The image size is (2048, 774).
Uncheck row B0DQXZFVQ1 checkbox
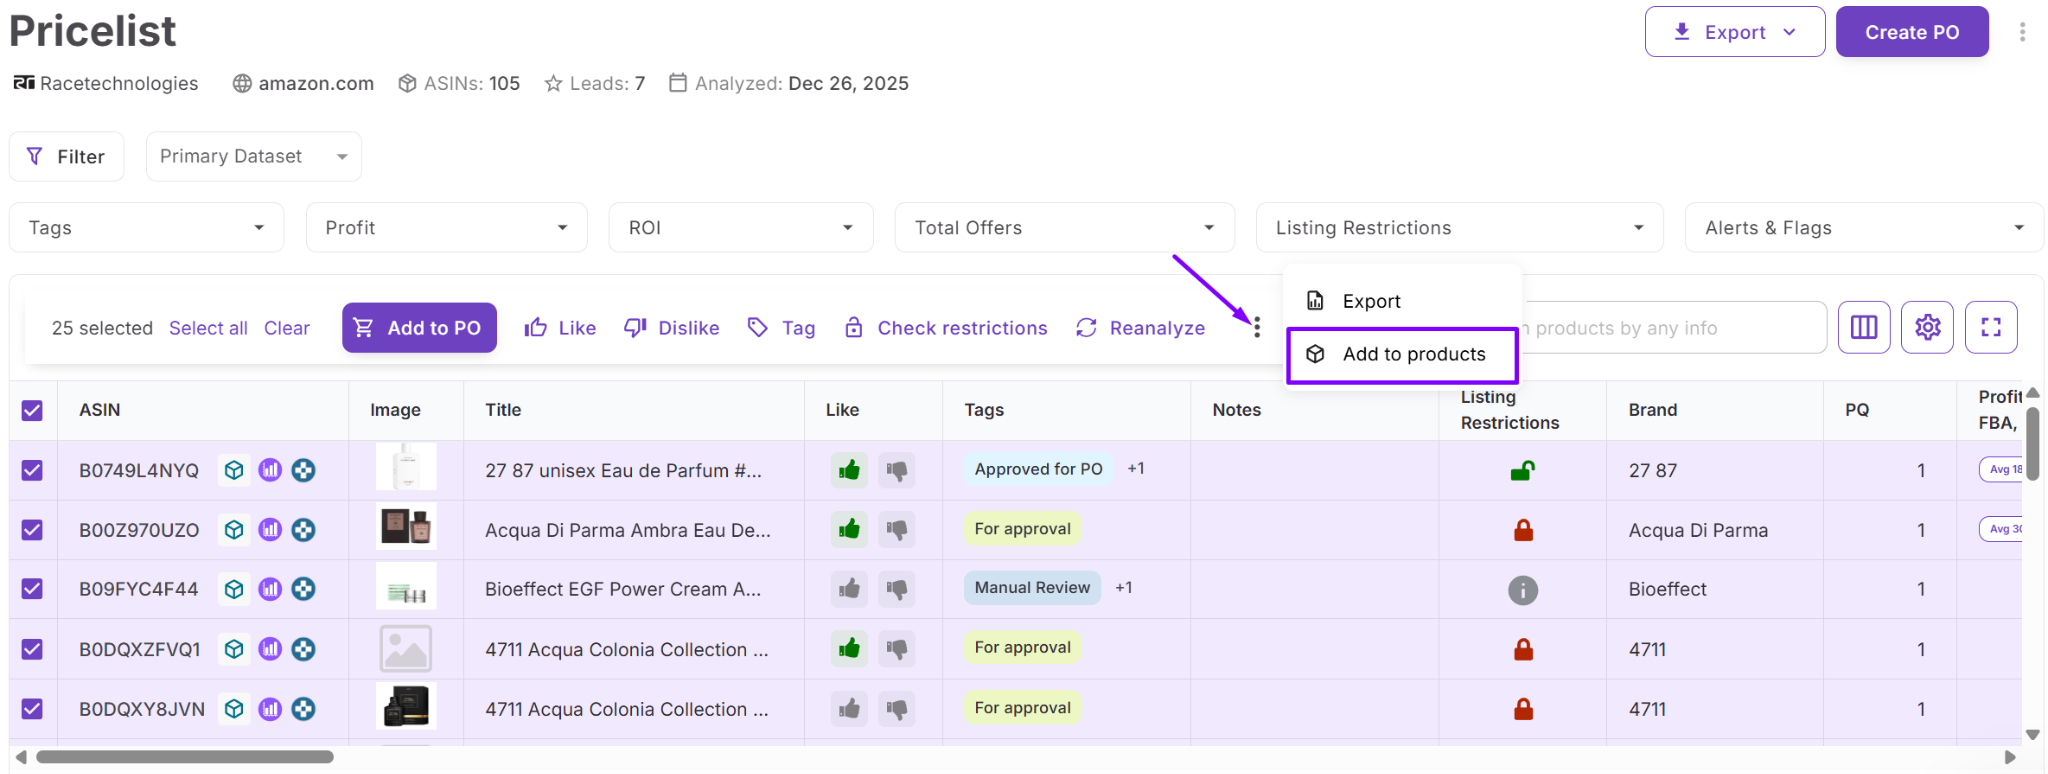pos(32,649)
